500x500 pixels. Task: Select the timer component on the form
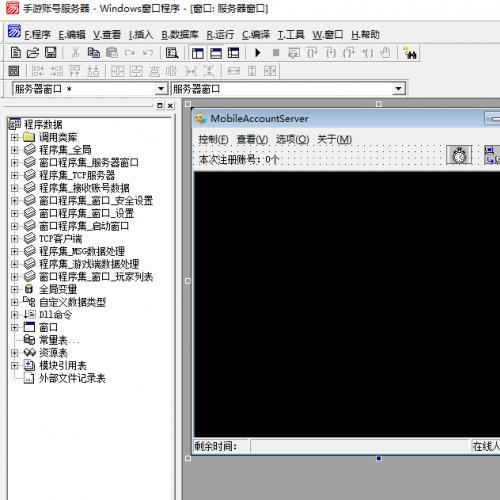pyautogui.click(x=459, y=155)
